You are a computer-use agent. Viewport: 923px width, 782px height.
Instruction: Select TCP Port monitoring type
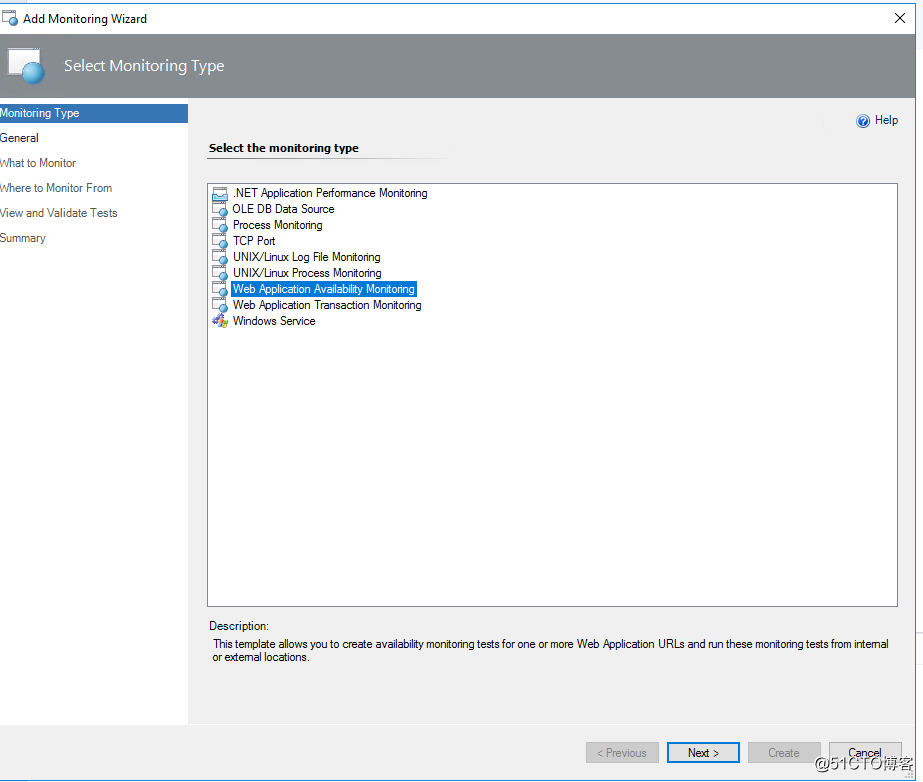pos(254,241)
